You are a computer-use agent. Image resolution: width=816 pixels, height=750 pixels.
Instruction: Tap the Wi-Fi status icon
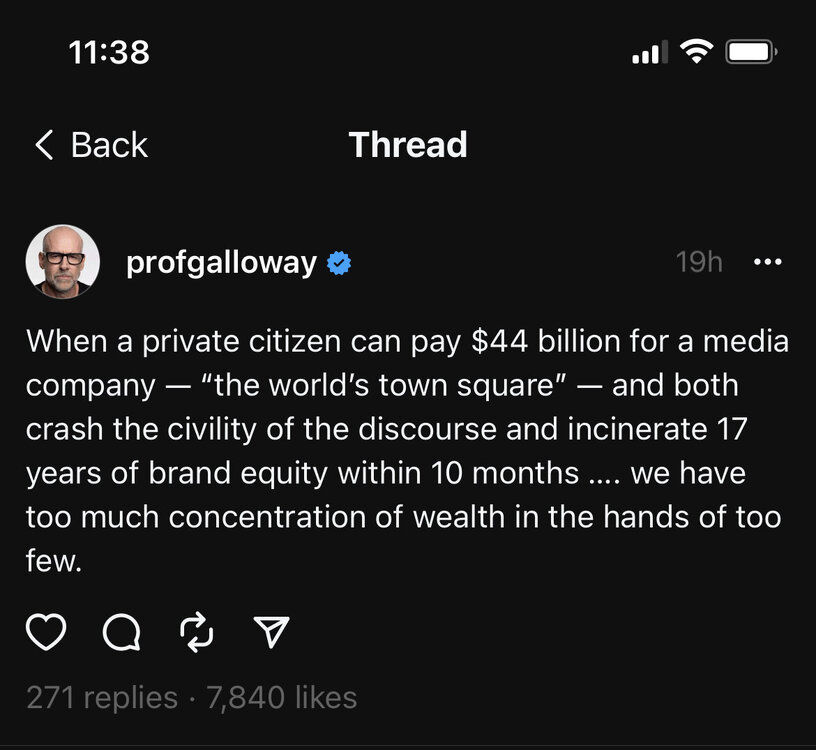[x=696, y=52]
